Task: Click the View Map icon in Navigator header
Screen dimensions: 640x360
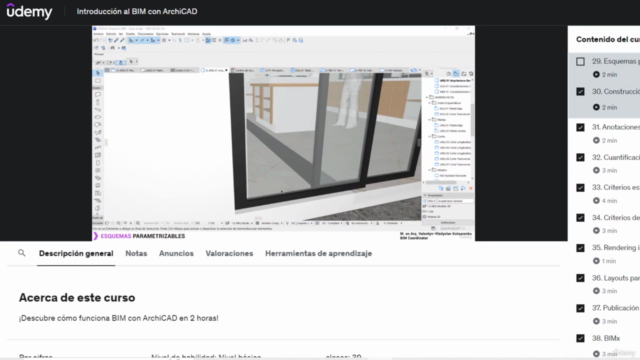Action: (x=456, y=74)
